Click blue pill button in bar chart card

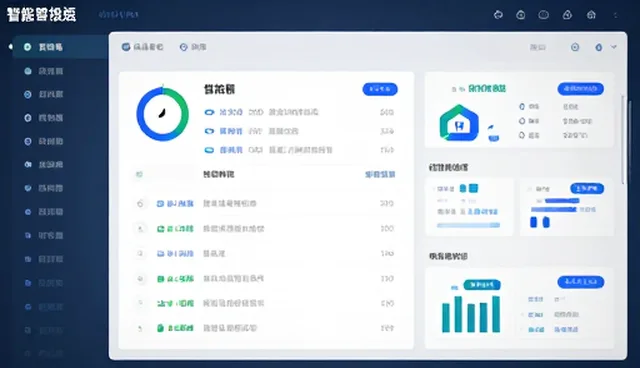point(580,282)
